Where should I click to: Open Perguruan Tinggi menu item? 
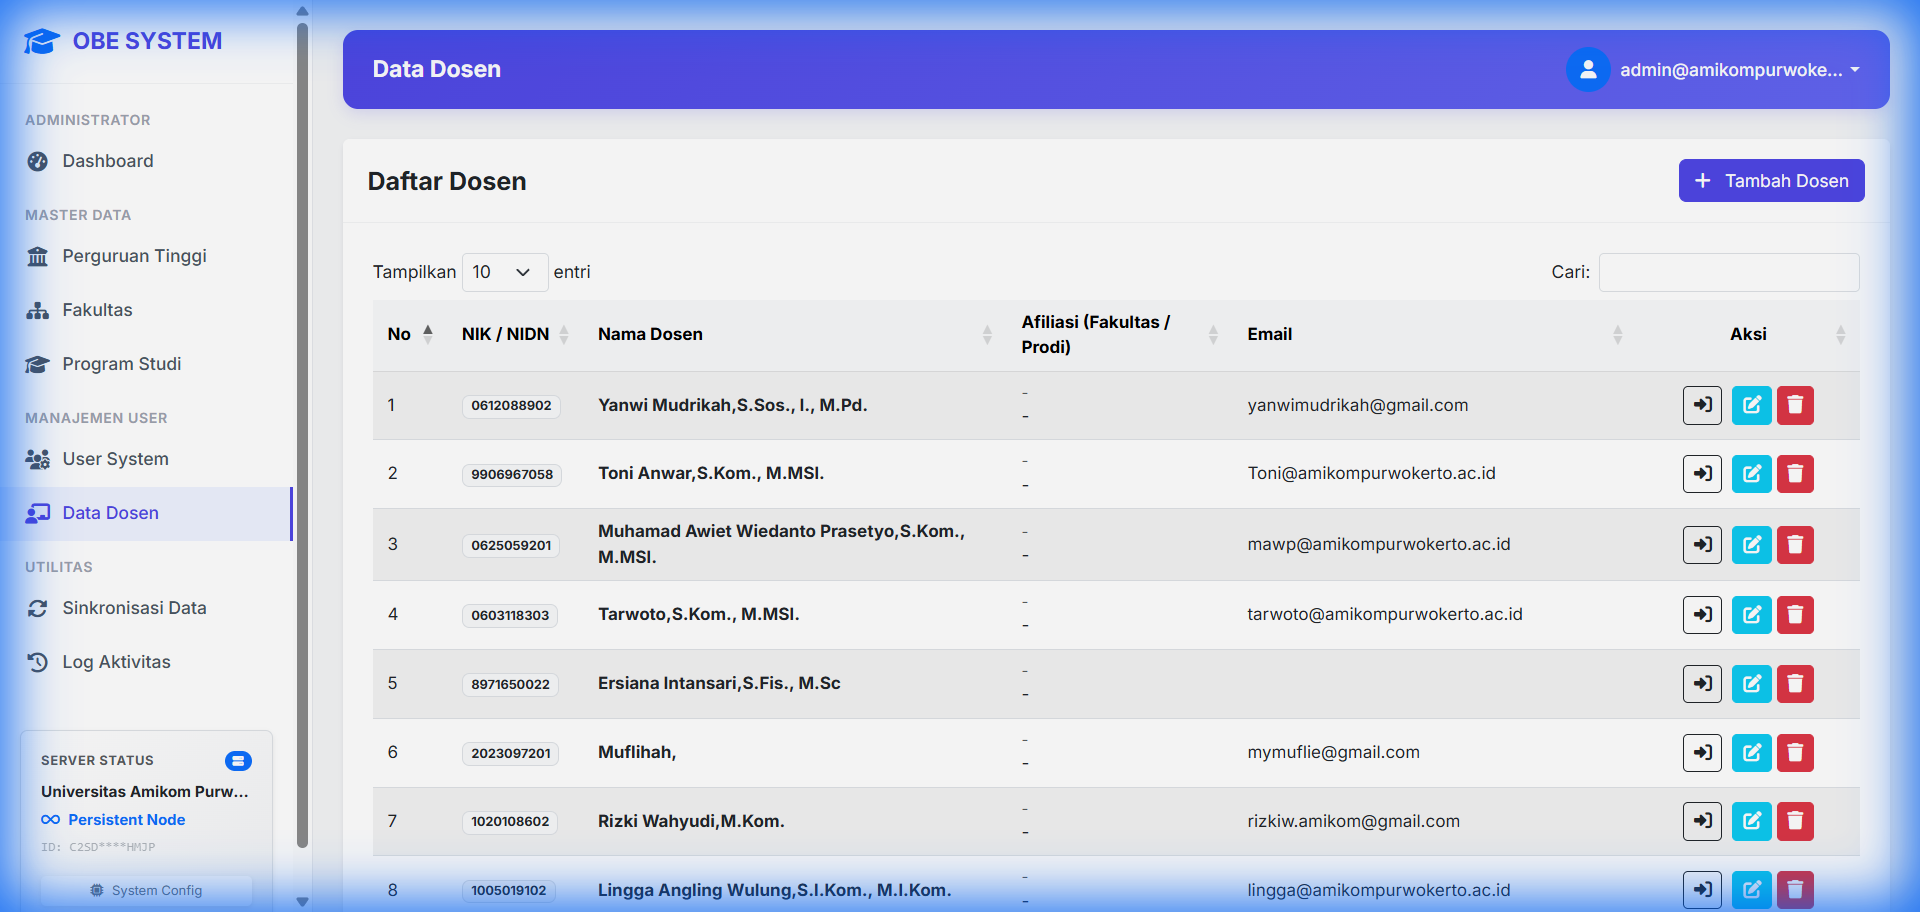pyautogui.click(x=134, y=256)
